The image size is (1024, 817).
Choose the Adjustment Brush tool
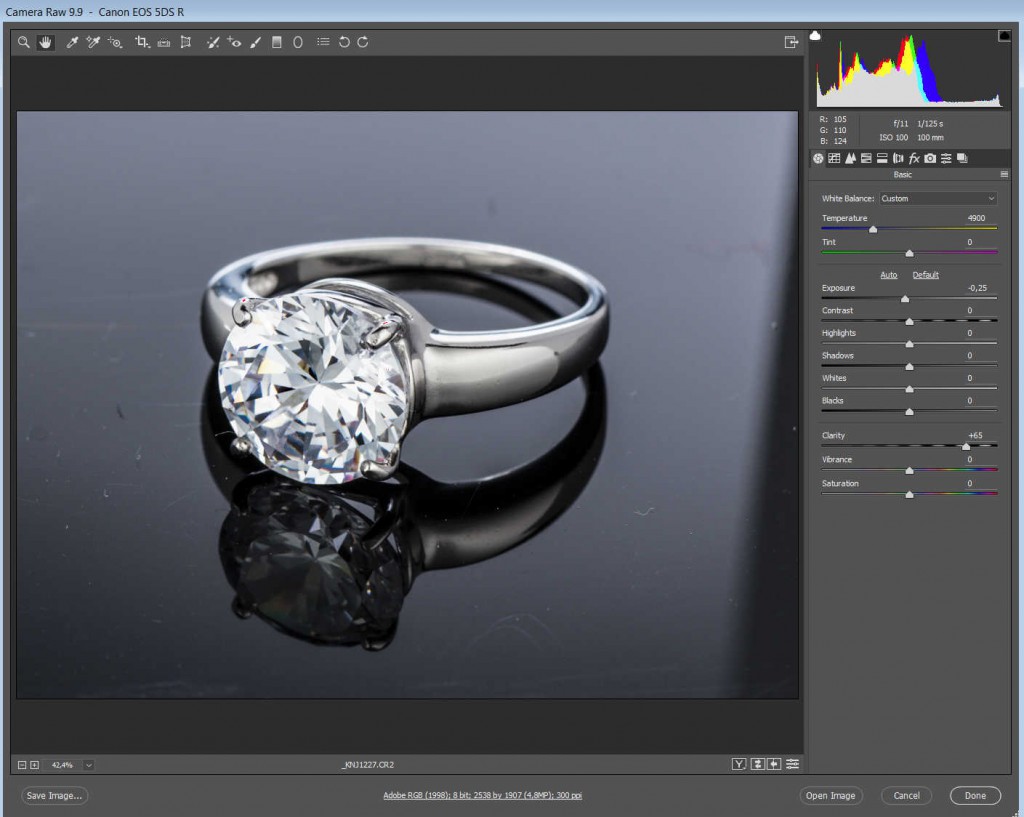click(x=255, y=42)
